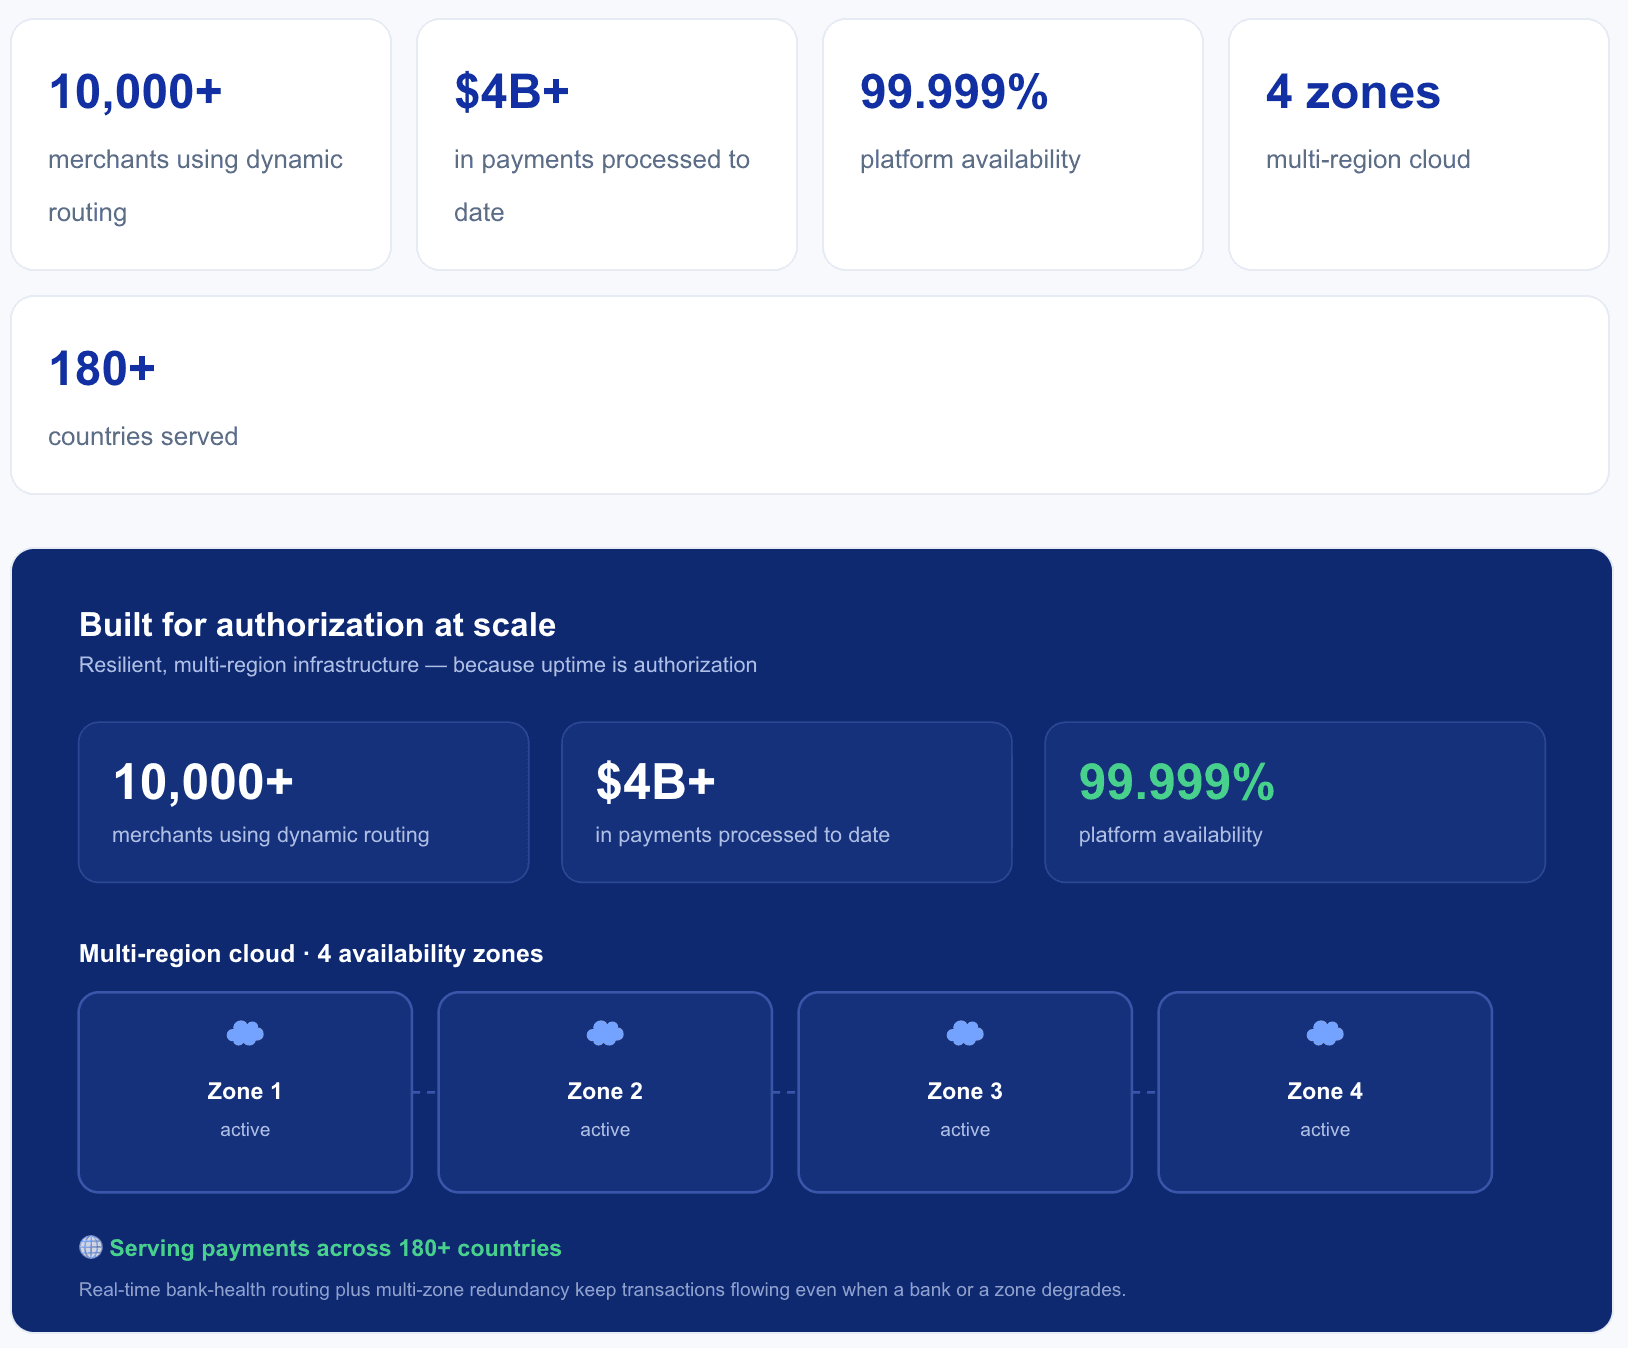Click the Zone 2 label
Viewport: 1628px width, 1348px height.
pos(605,1091)
